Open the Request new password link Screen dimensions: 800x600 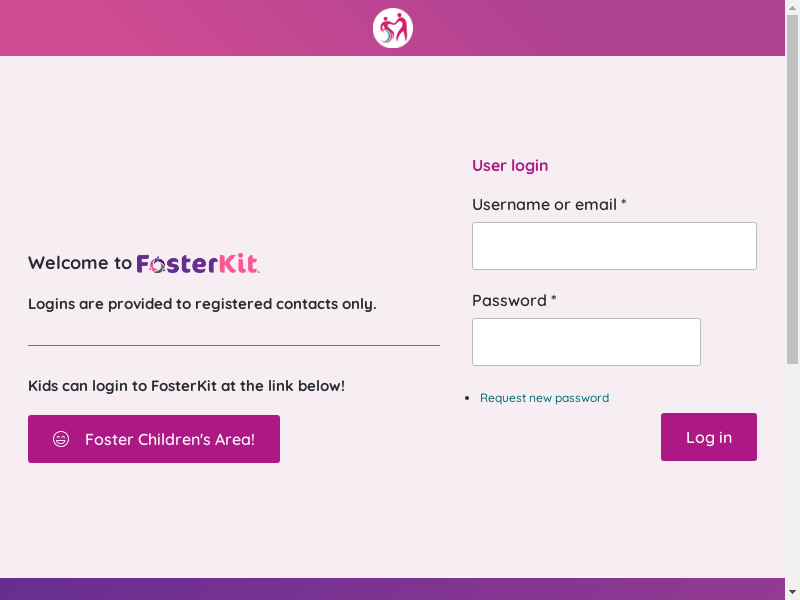coord(544,398)
